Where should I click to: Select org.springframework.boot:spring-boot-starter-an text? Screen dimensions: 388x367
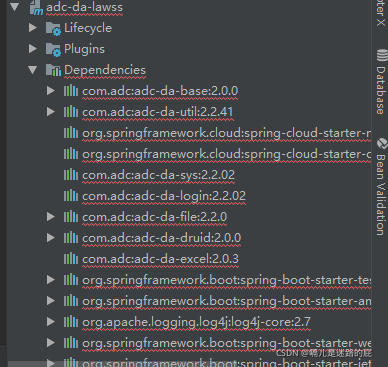(x=227, y=301)
